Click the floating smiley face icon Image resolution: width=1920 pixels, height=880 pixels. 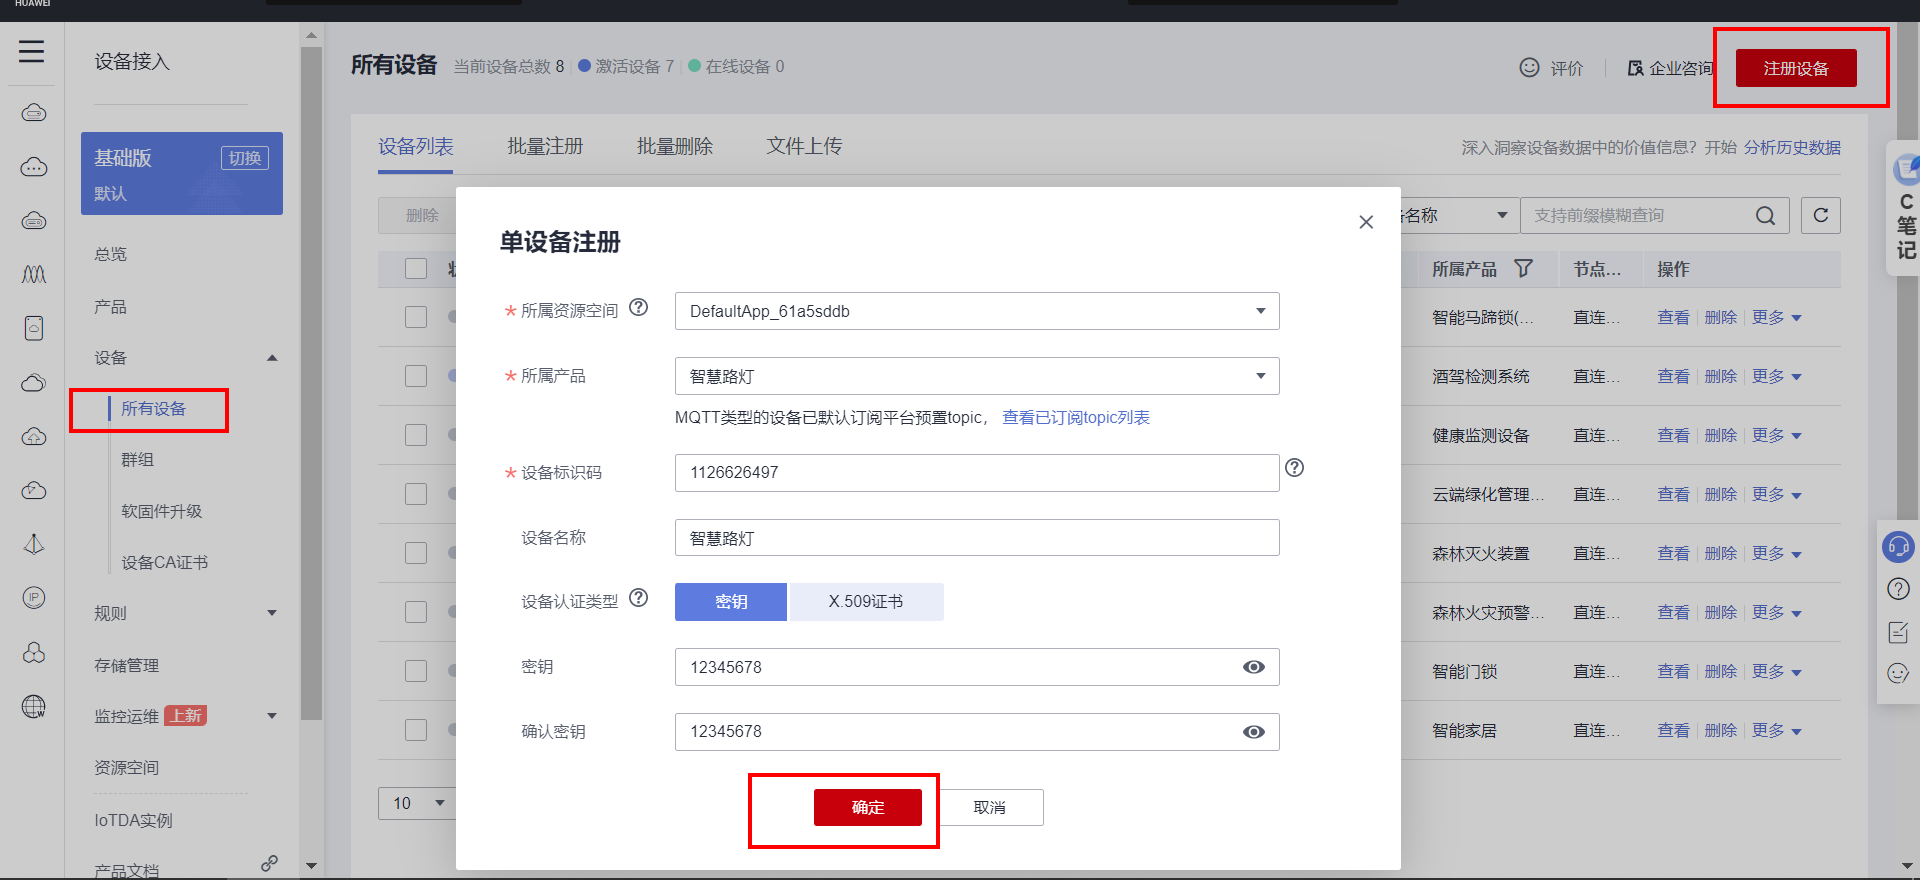pos(1898,674)
